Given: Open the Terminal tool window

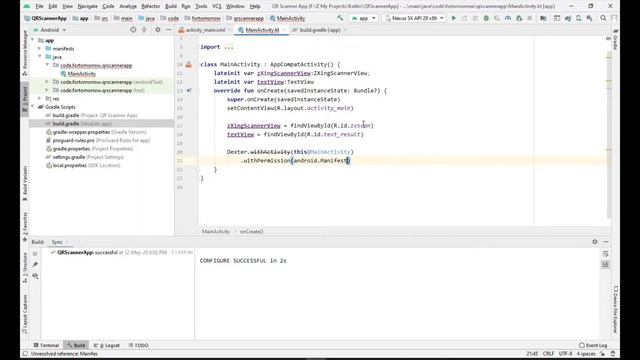Looking at the screenshot, I should [x=47, y=345].
